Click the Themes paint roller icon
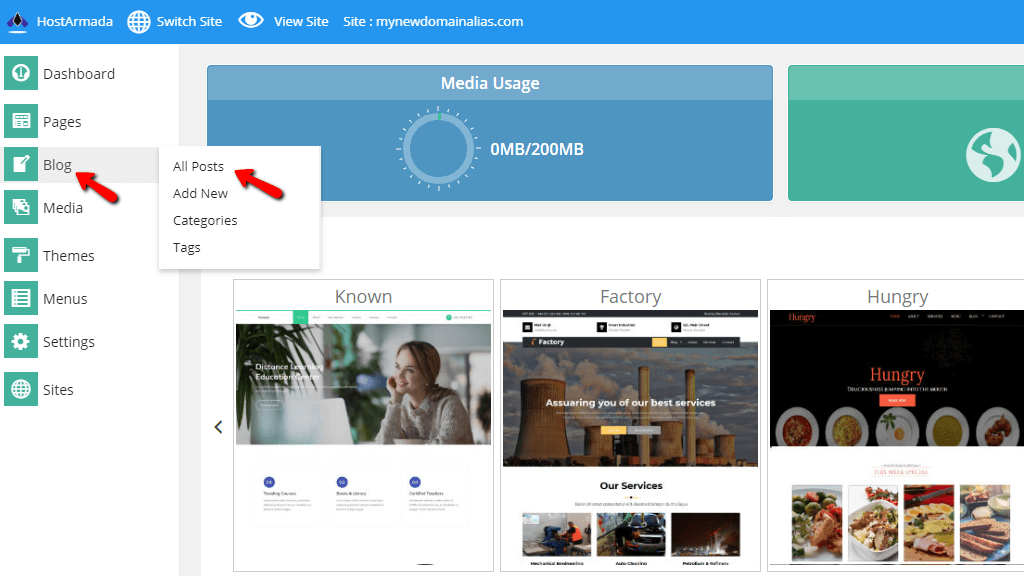Viewport: 1024px width, 576px height. point(21,255)
